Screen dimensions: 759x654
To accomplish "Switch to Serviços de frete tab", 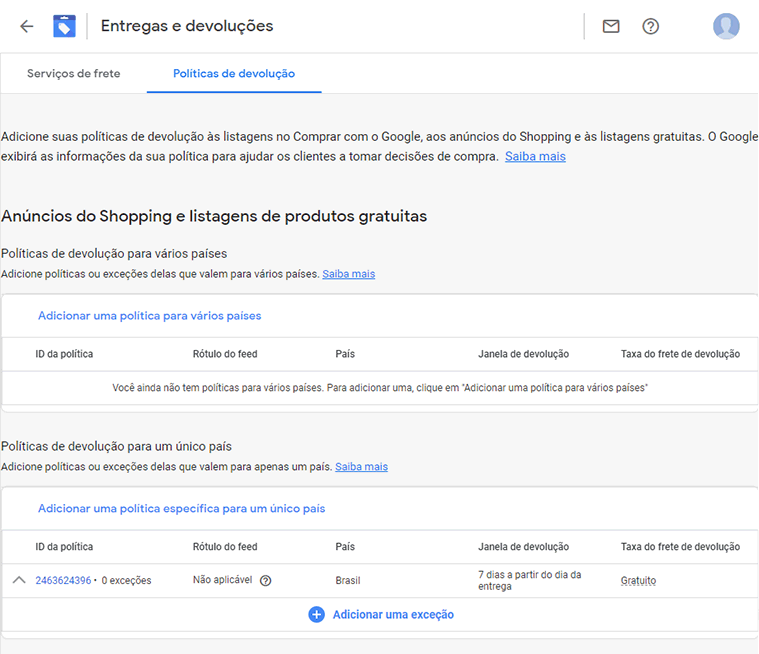I will coord(74,74).
